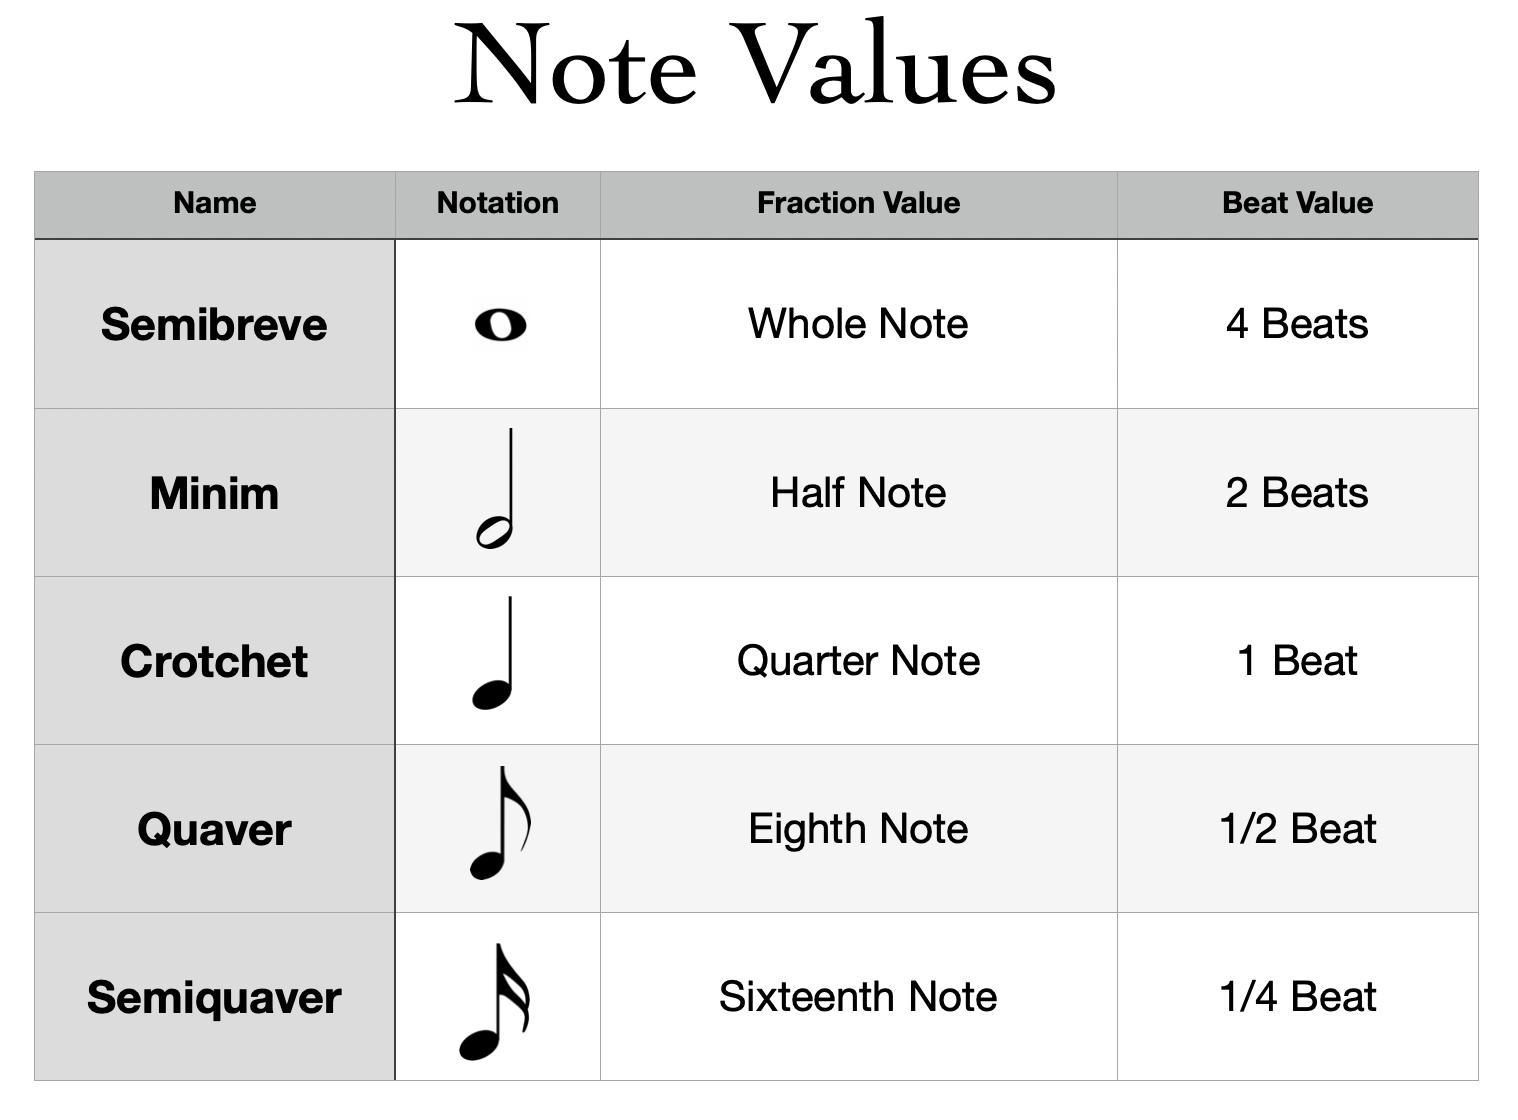Click the Quaver name cell

(215, 829)
